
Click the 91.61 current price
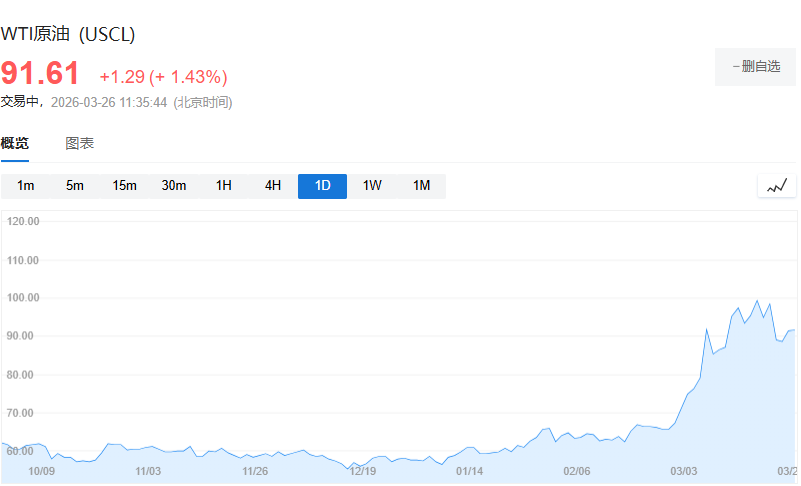[x=40, y=75]
